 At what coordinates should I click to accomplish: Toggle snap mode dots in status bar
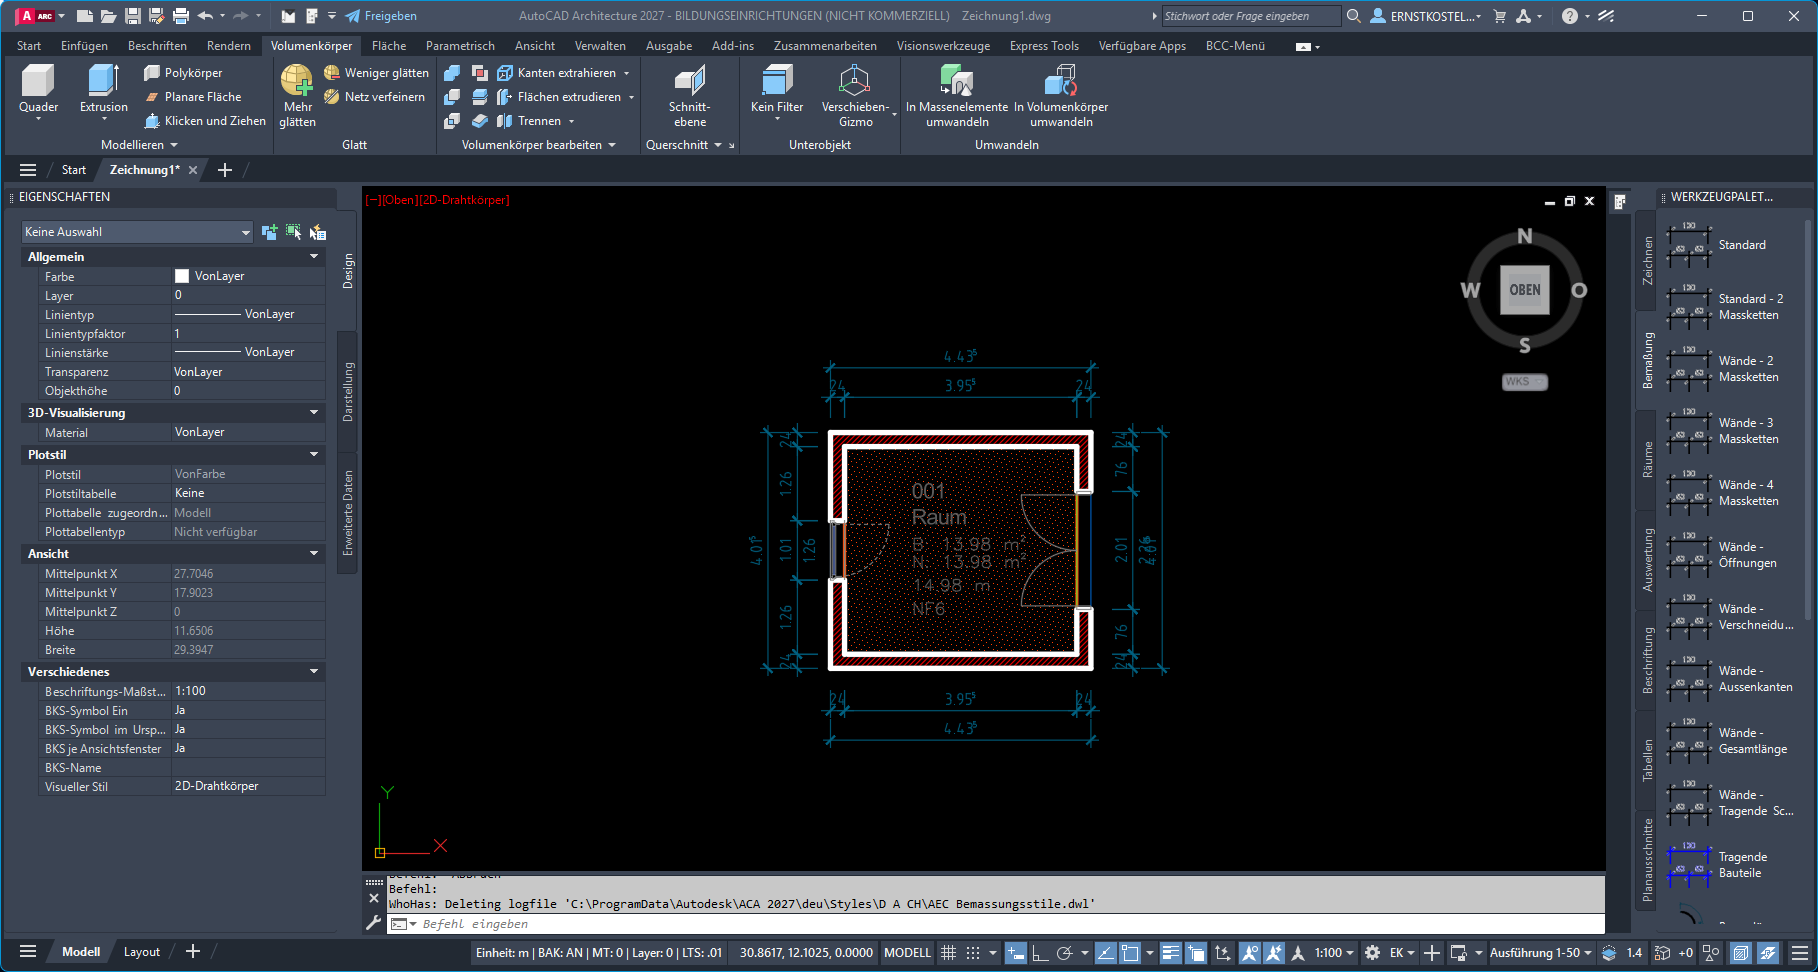pos(972,953)
